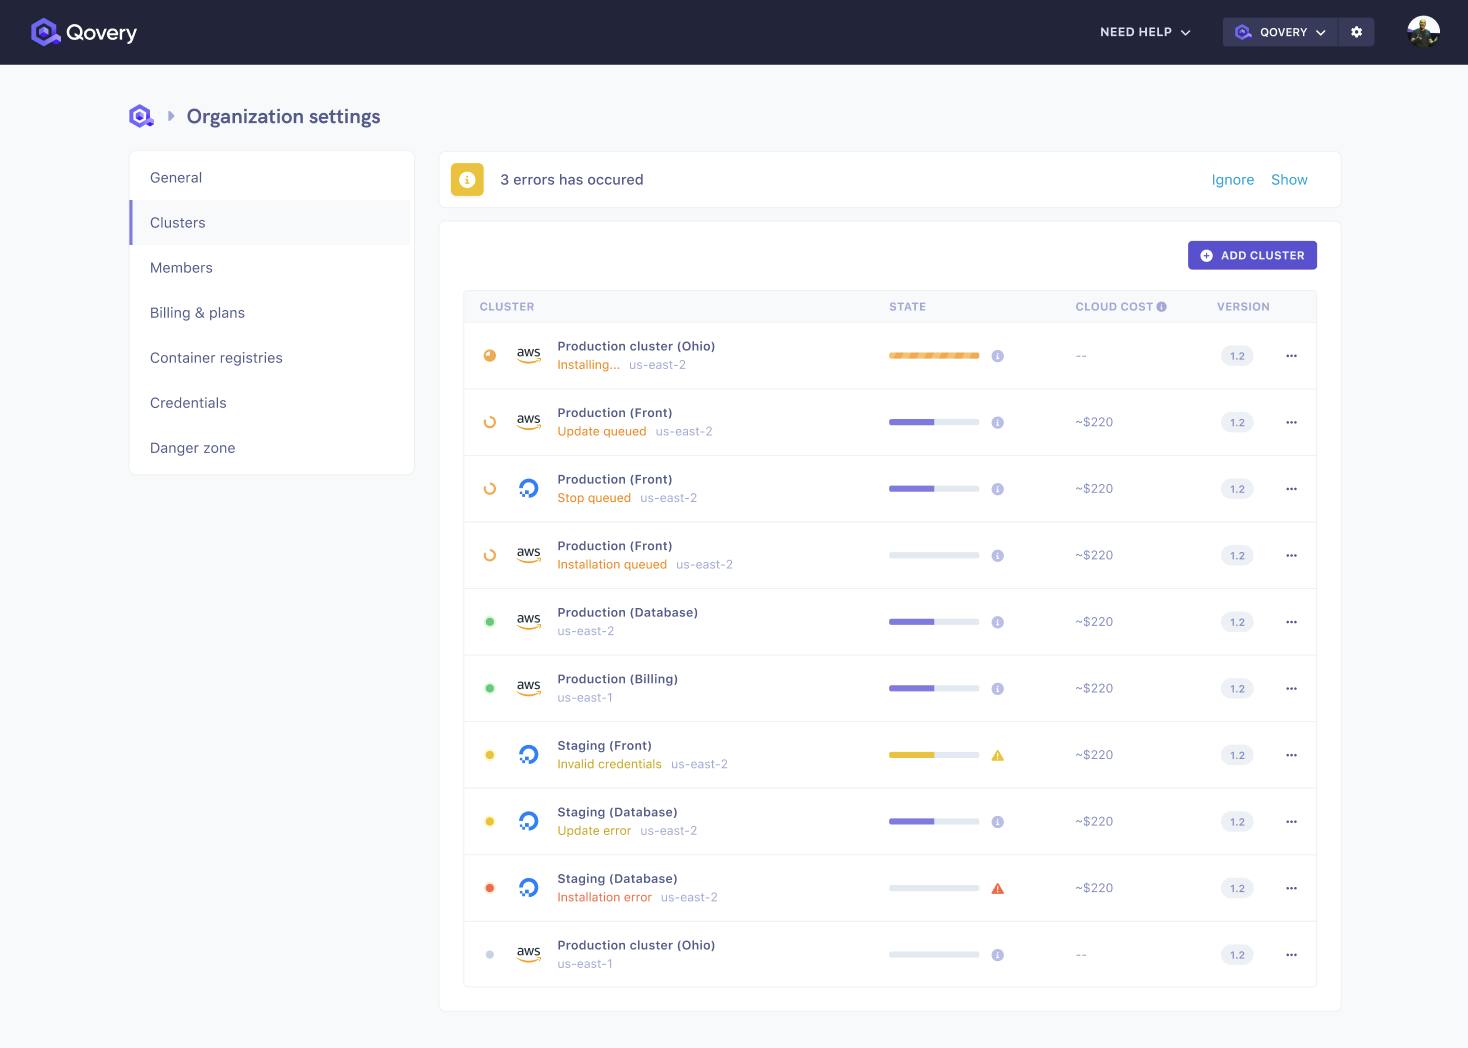Click DigitalOcean logo of Stop queued row
This screenshot has width=1468, height=1048.
[529, 489]
